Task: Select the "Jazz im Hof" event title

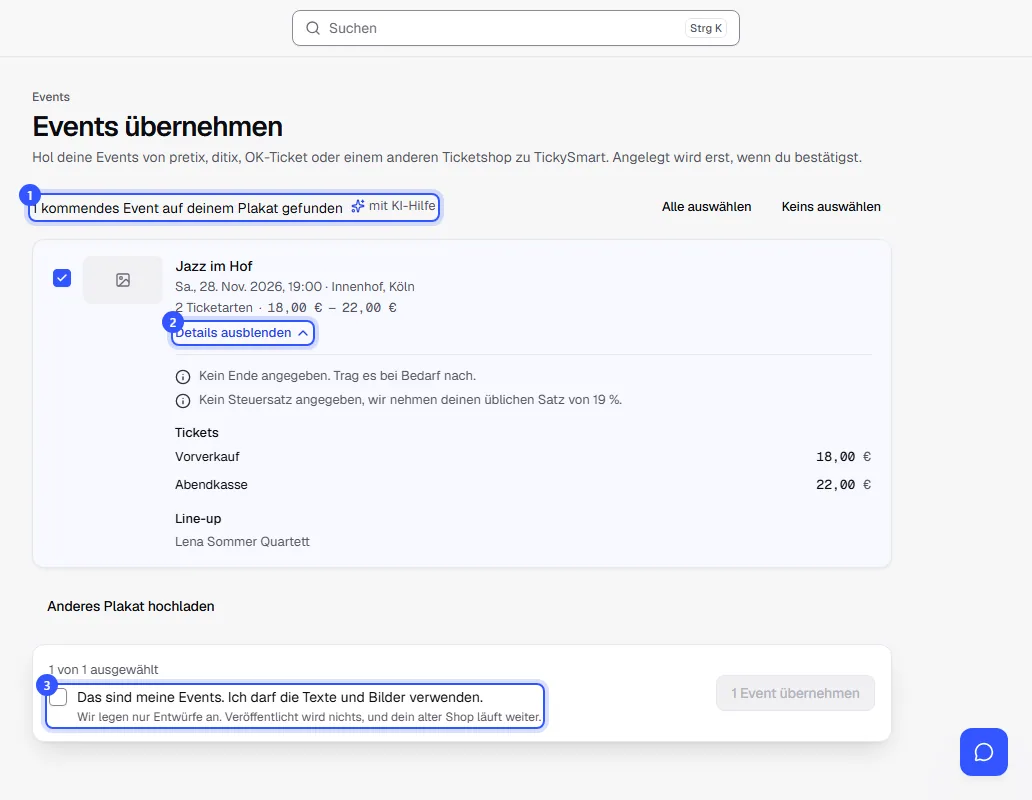Action: 214,266
